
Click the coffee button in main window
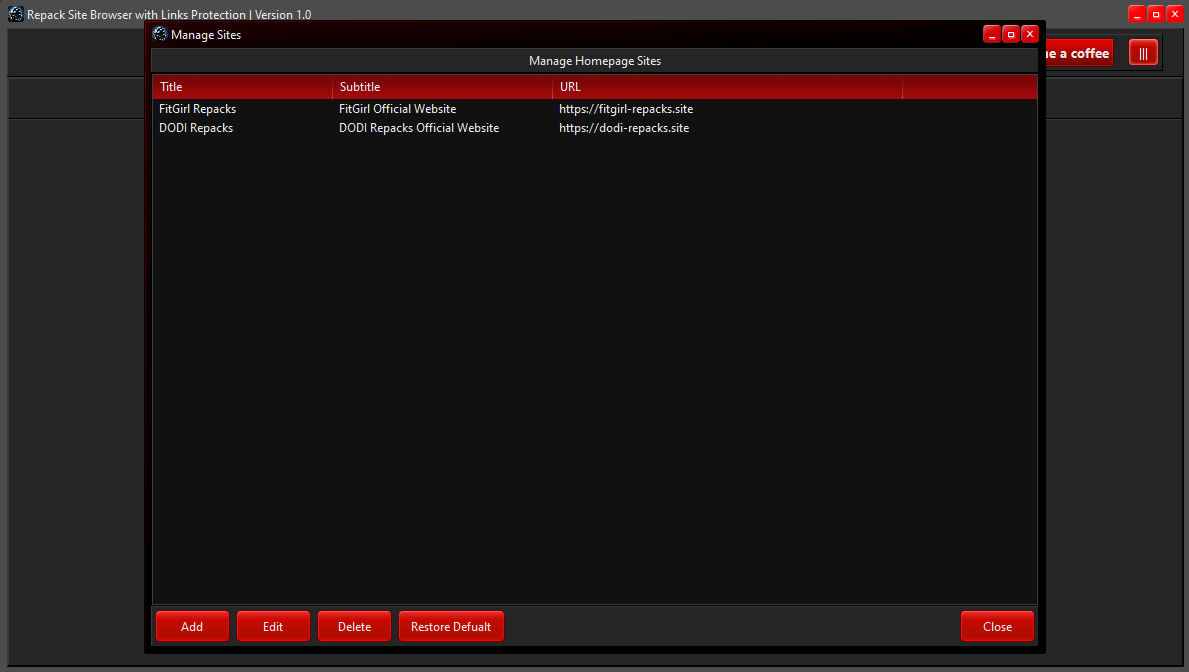pos(1080,53)
